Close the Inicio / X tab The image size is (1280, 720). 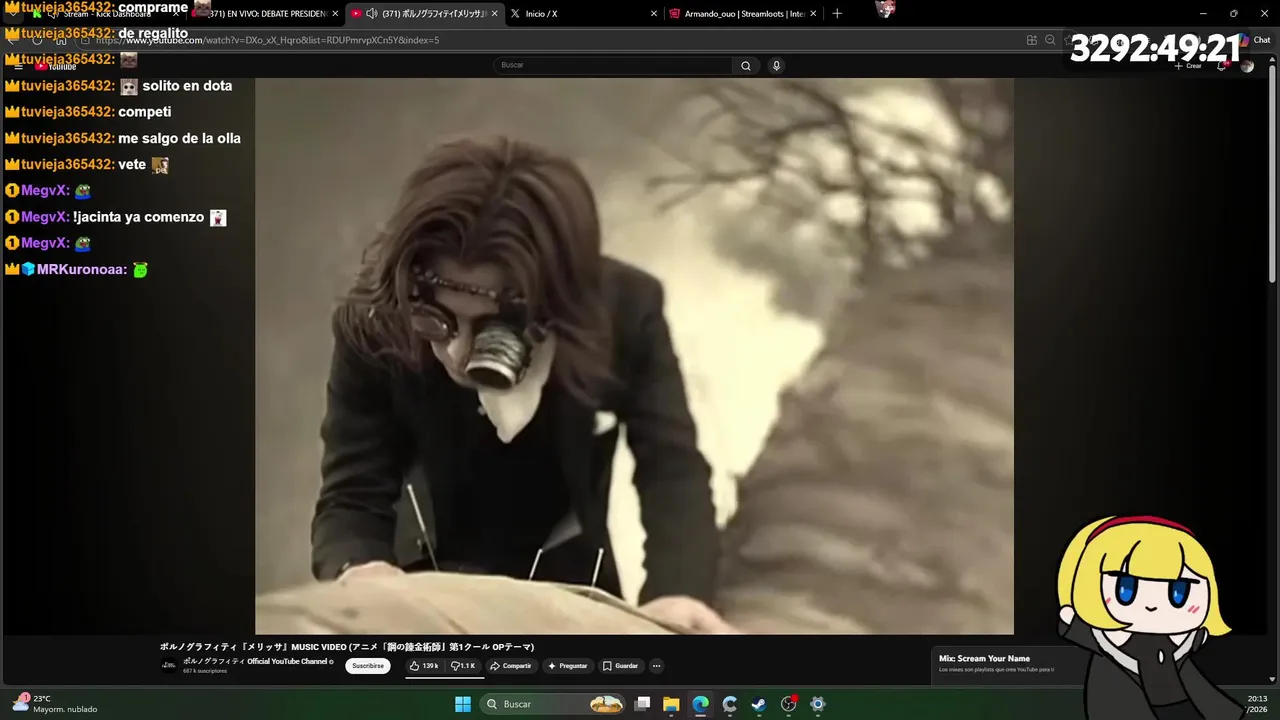(654, 14)
